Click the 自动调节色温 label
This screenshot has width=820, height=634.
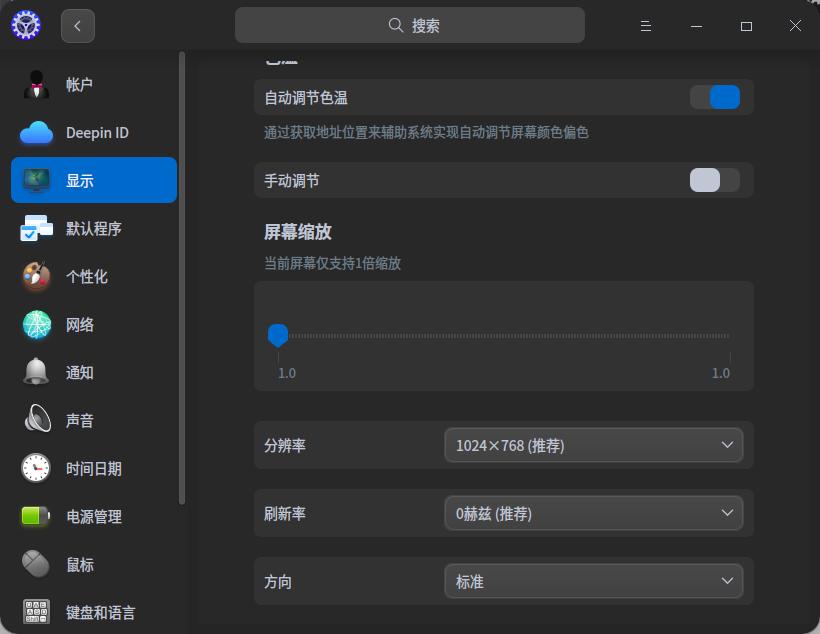(x=306, y=98)
